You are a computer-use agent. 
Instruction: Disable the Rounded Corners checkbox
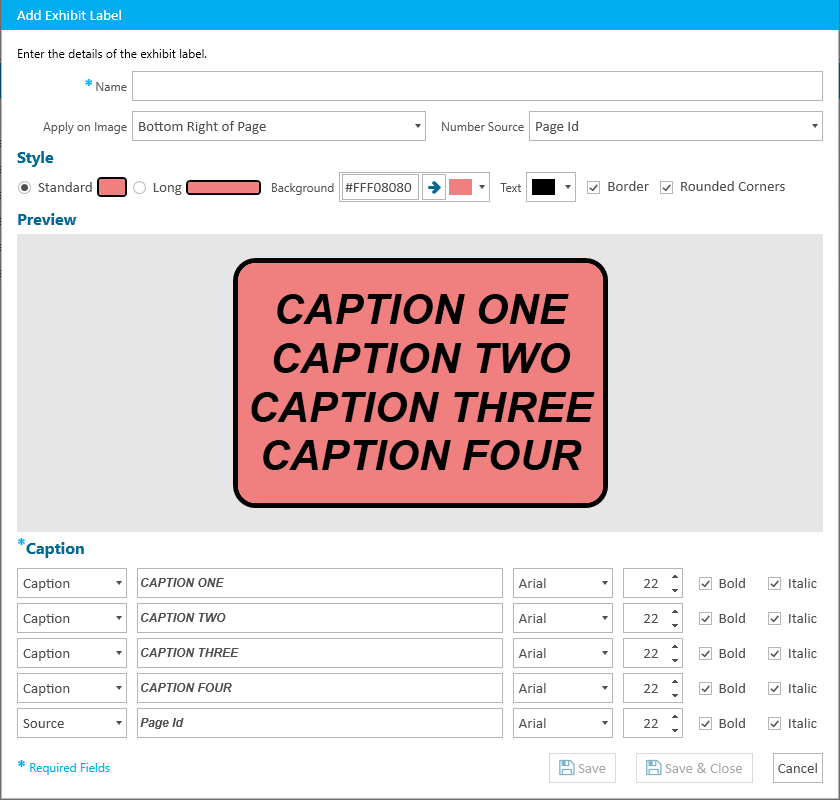coord(667,187)
